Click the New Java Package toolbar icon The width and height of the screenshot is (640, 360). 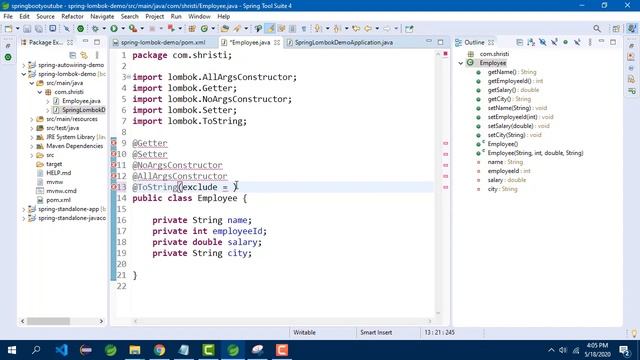(x=192, y=29)
